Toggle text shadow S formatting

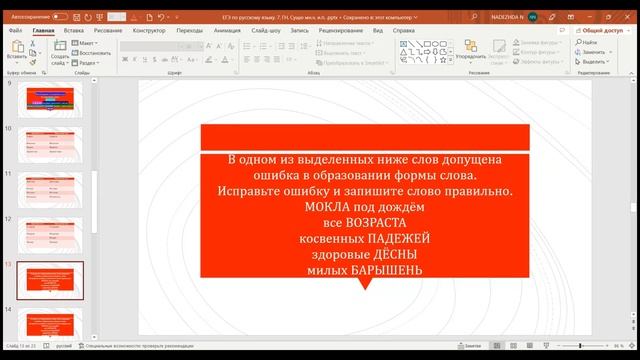[x=154, y=60]
